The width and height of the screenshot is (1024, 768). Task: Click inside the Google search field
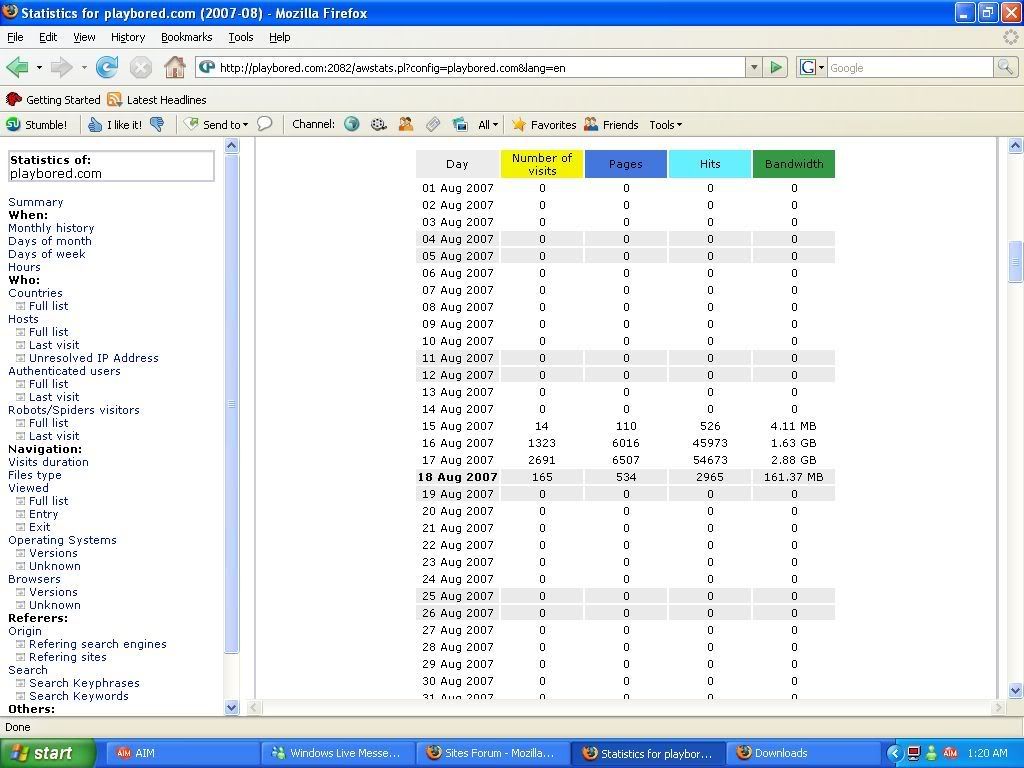click(908, 68)
